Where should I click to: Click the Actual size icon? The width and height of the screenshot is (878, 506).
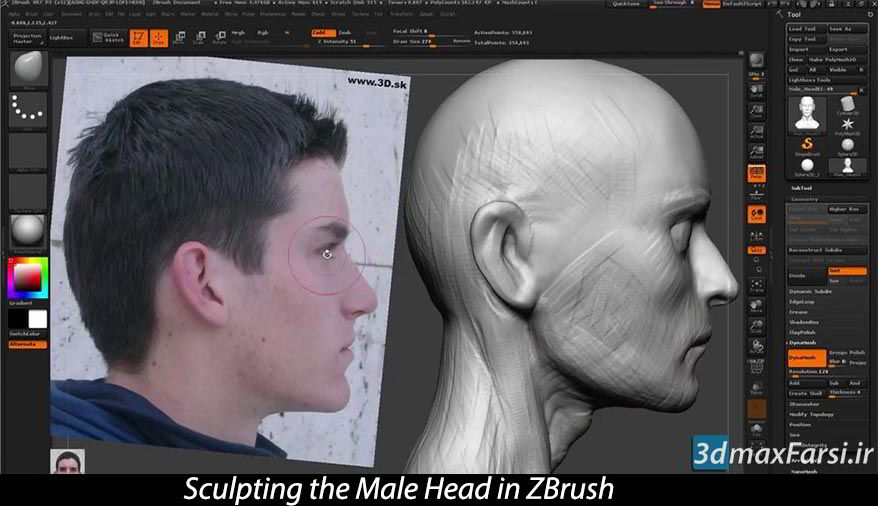point(756,132)
